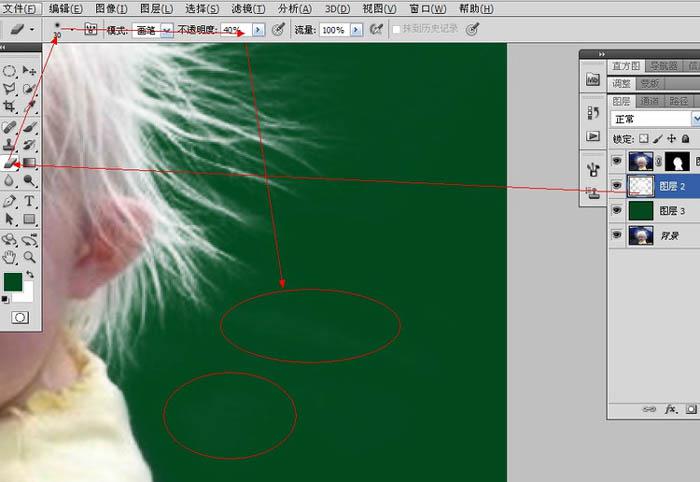Screen dimensions: 700x482
Task: Click the dark green foreground color swatch
Action: [x=12, y=282]
